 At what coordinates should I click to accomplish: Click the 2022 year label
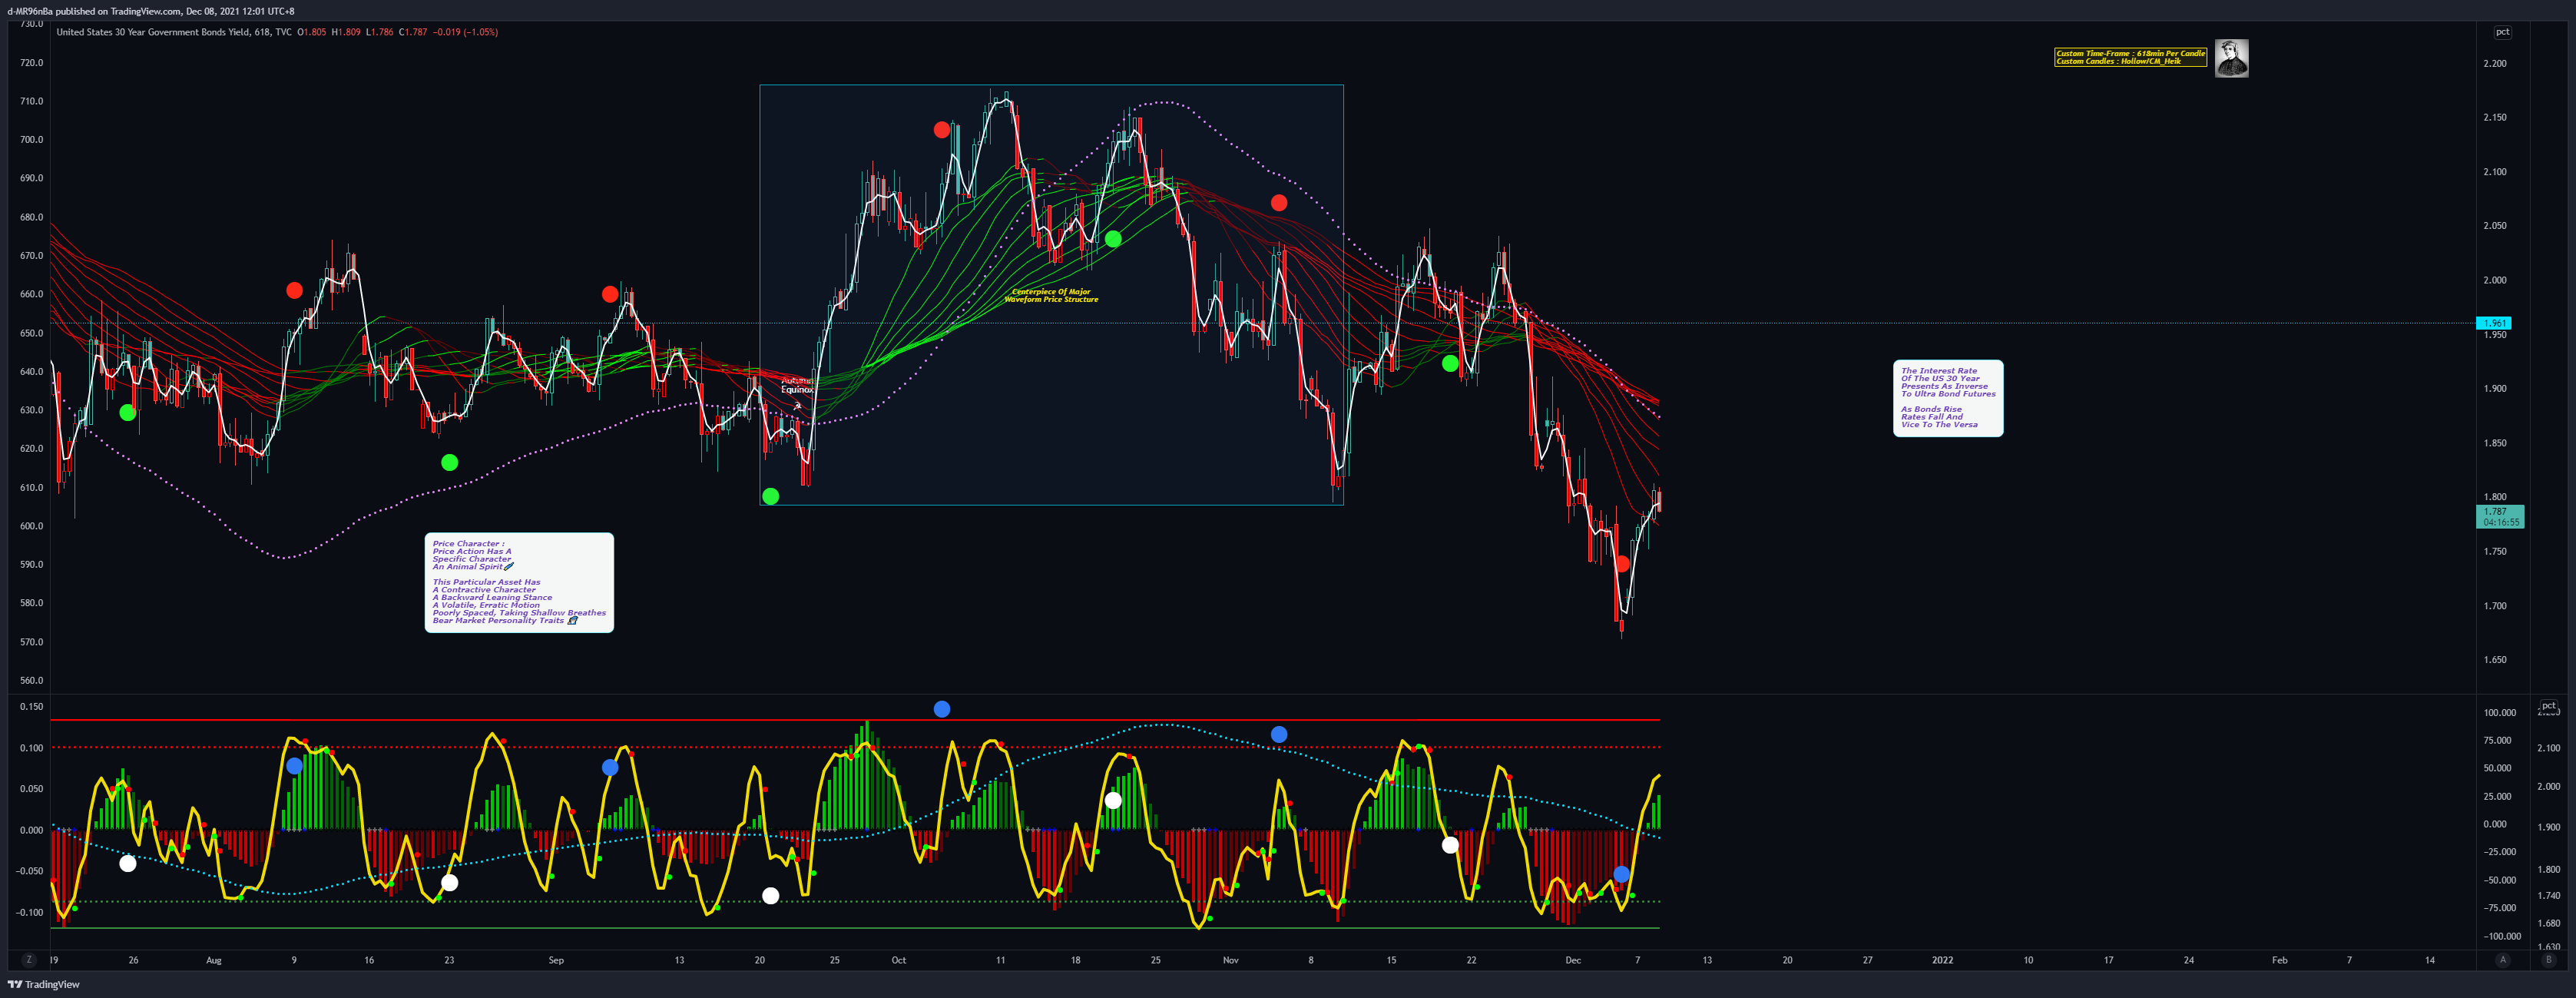pos(1942,960)
